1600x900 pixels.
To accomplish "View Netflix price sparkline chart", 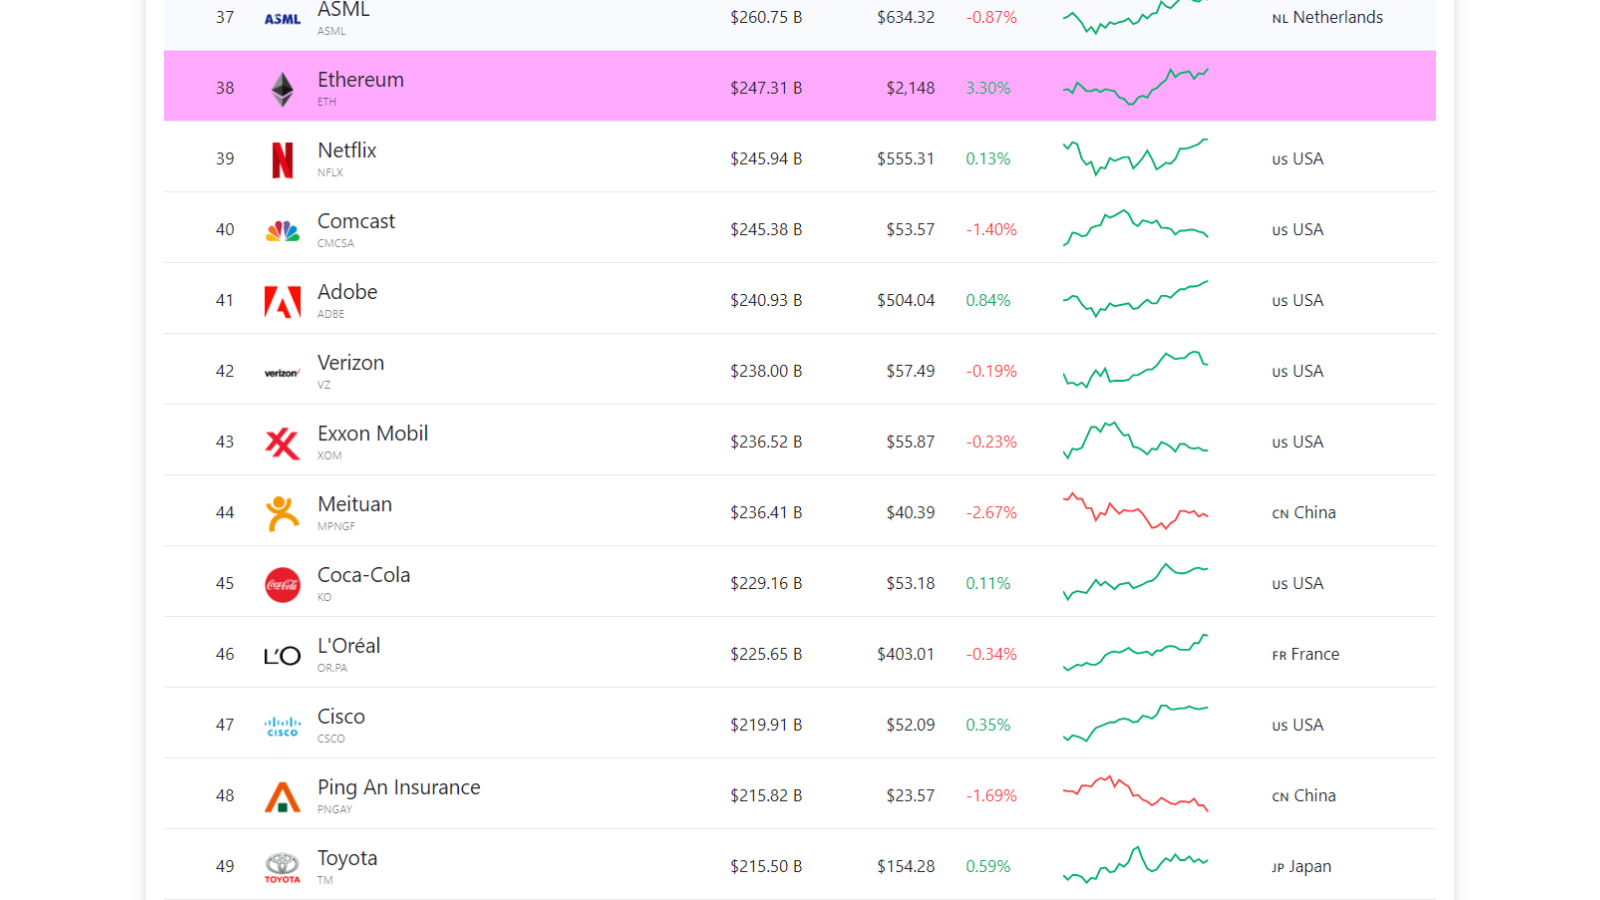I will (x=1135, y=157).
